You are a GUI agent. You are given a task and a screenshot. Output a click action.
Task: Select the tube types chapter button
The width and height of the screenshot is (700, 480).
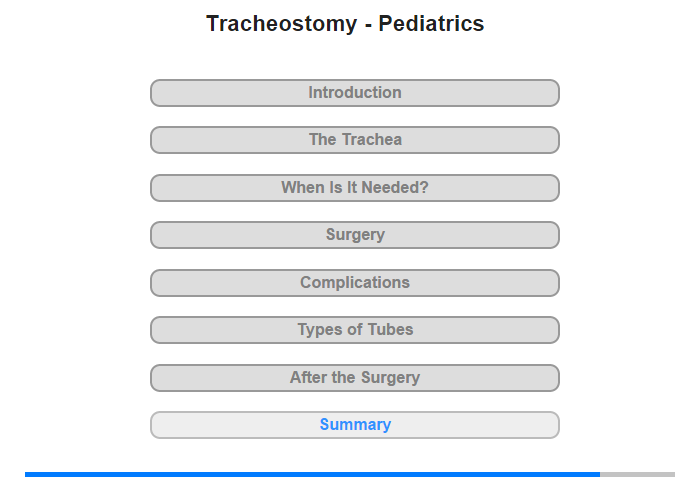point(354,330)
